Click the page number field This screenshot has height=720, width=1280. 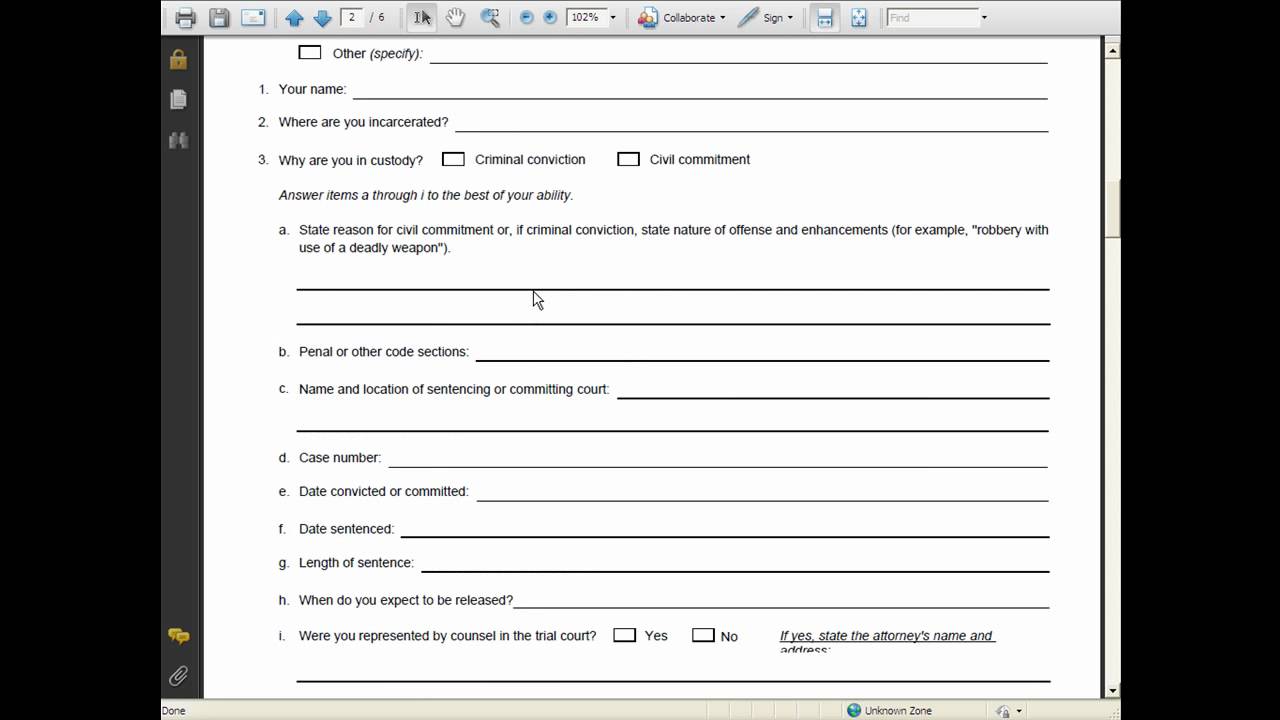[352, 17]
